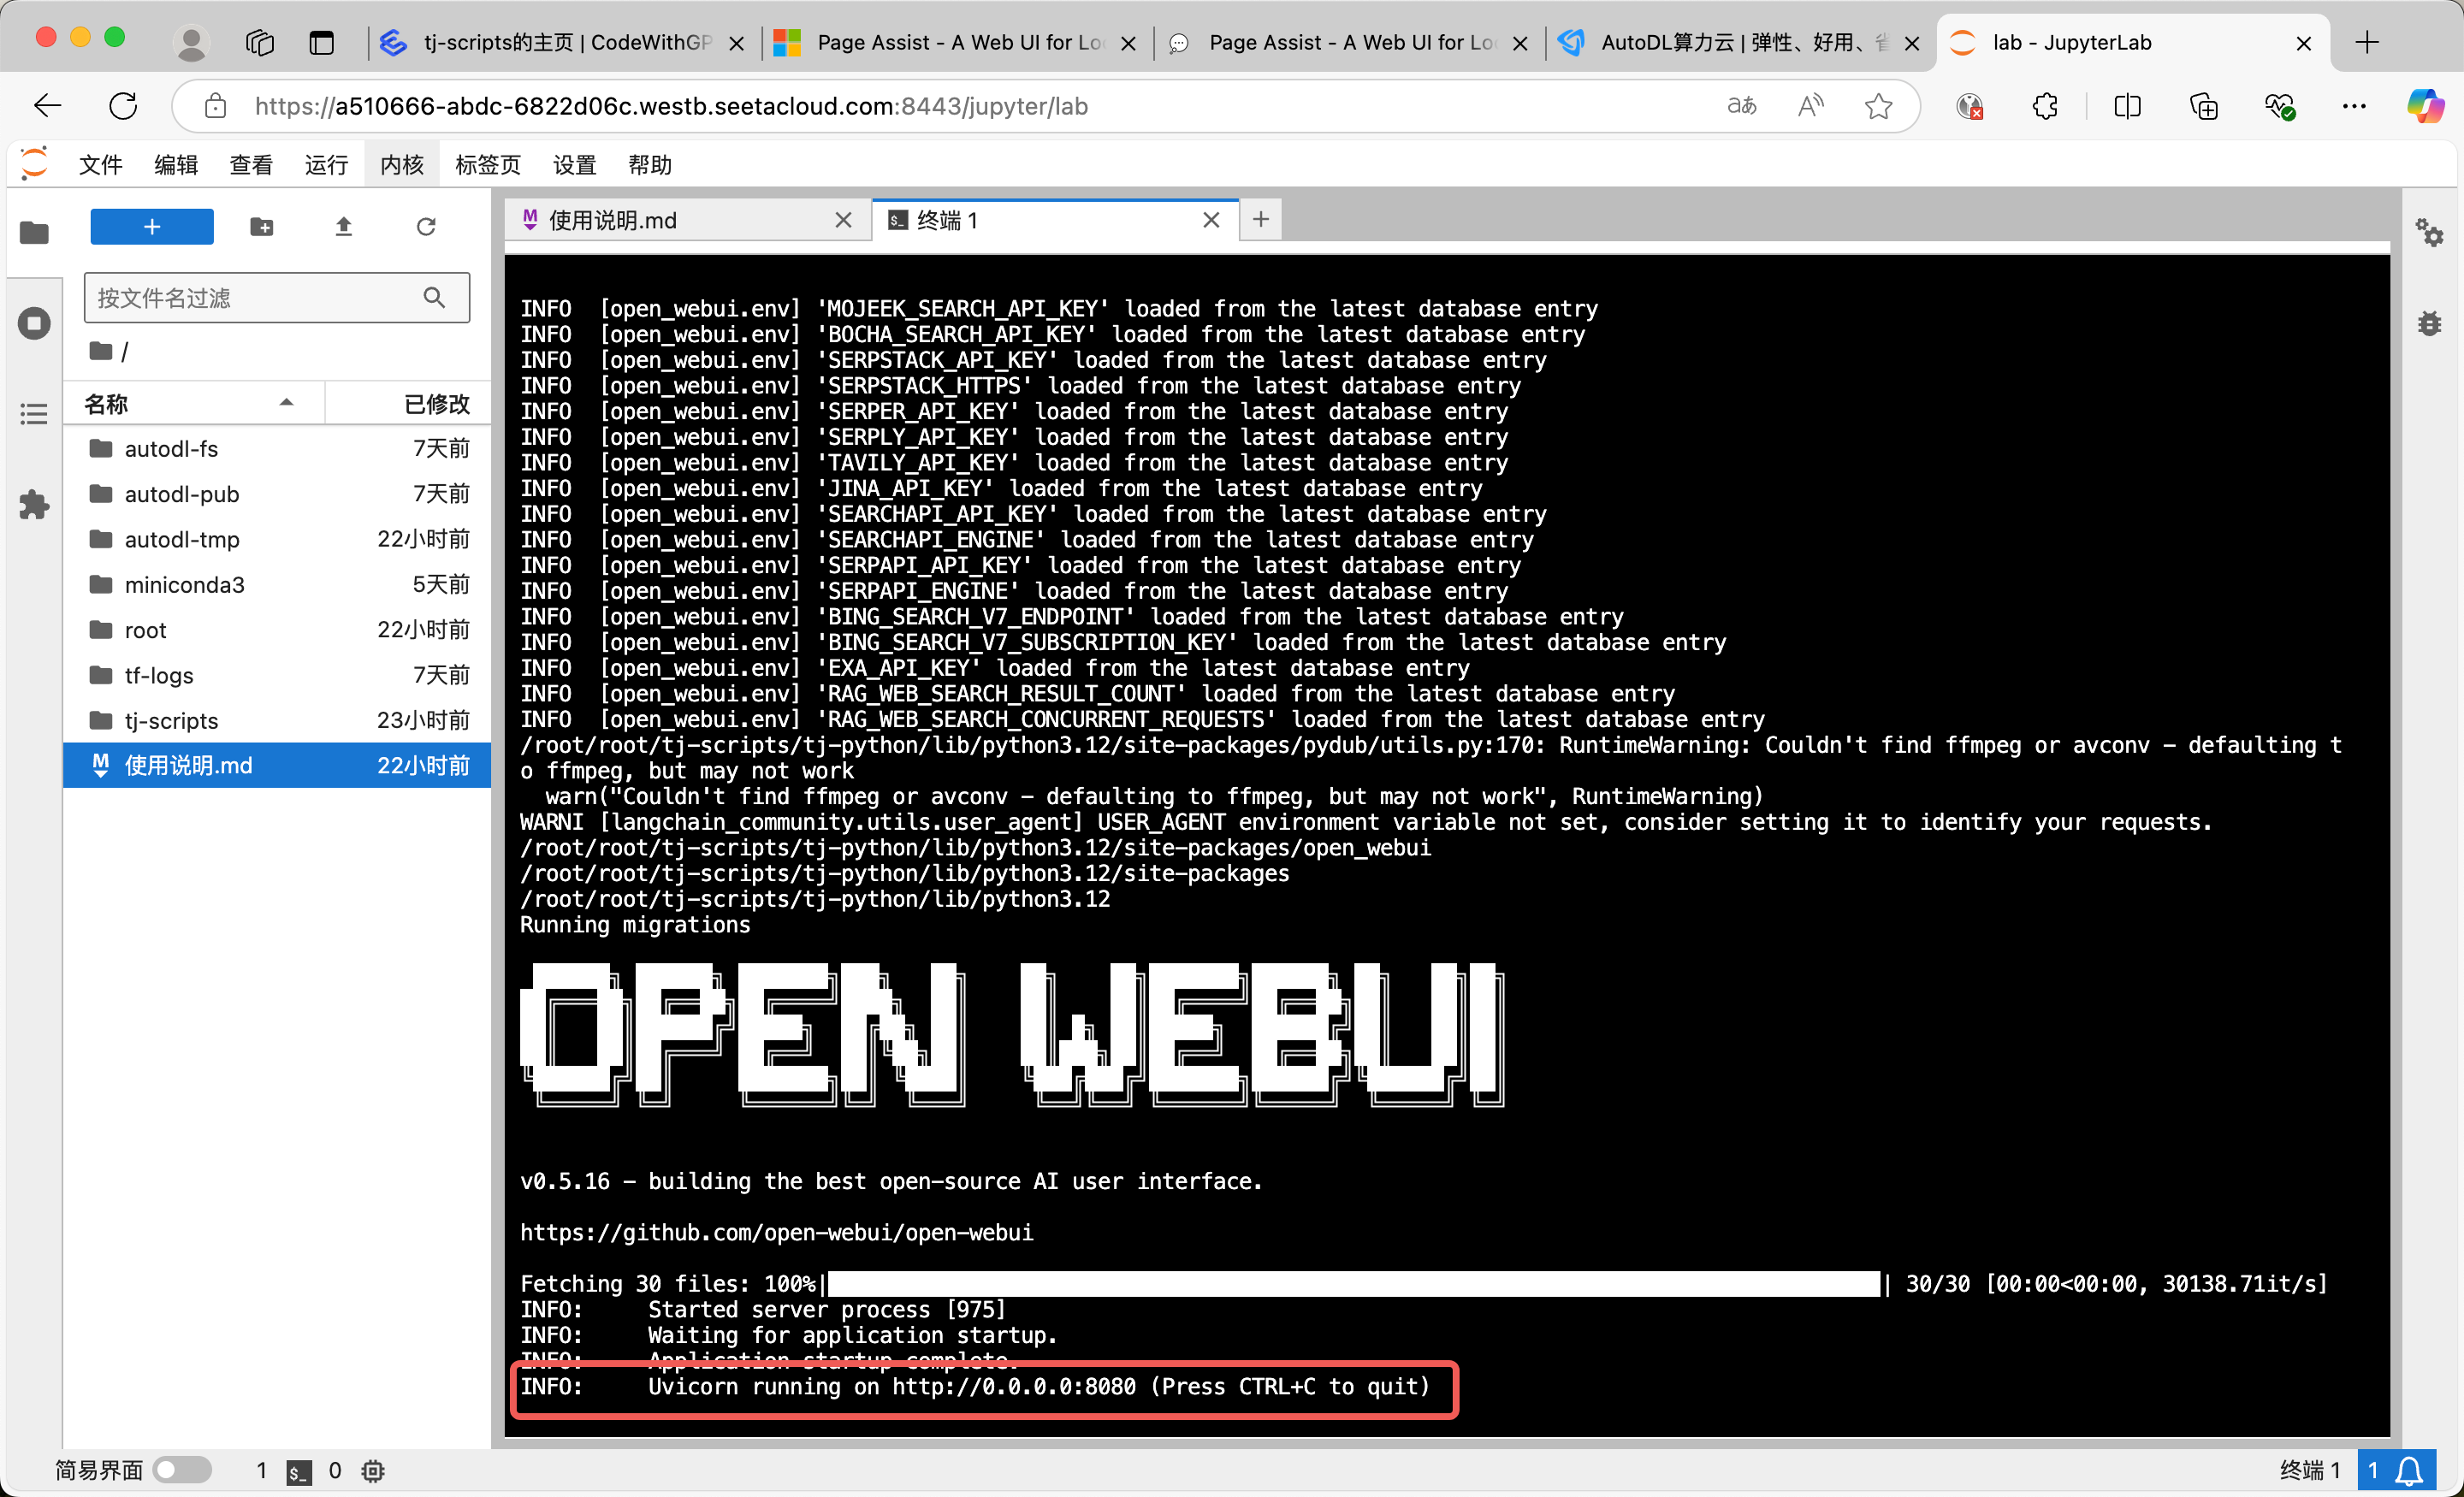Open browser essentials heart icon

[x=2280, y=106]
